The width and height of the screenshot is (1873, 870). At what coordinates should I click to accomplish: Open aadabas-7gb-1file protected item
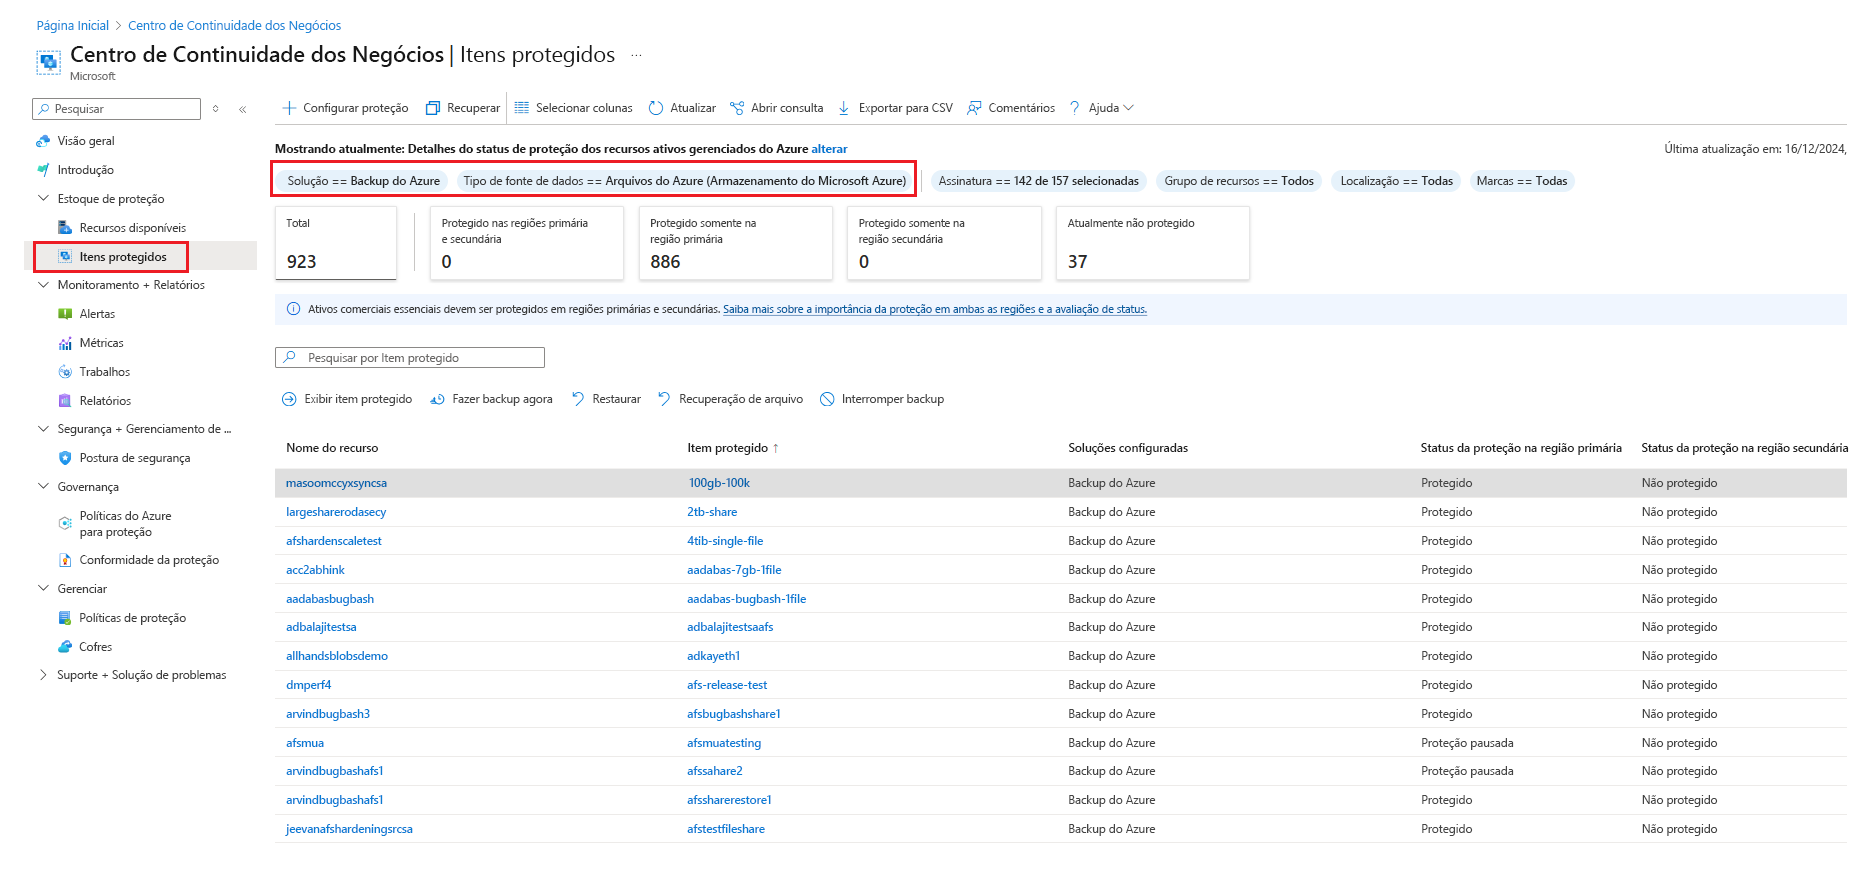pyautogui.click(x=734, y=570)
